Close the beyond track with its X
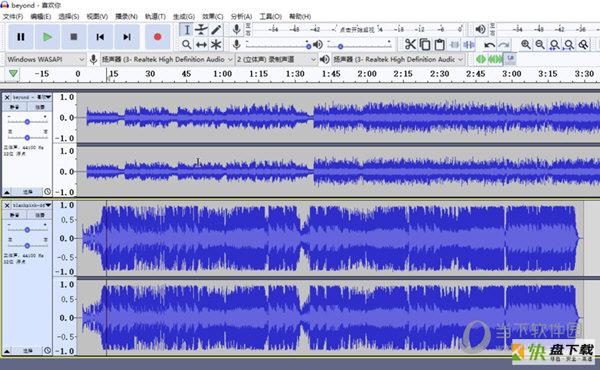 7,97
